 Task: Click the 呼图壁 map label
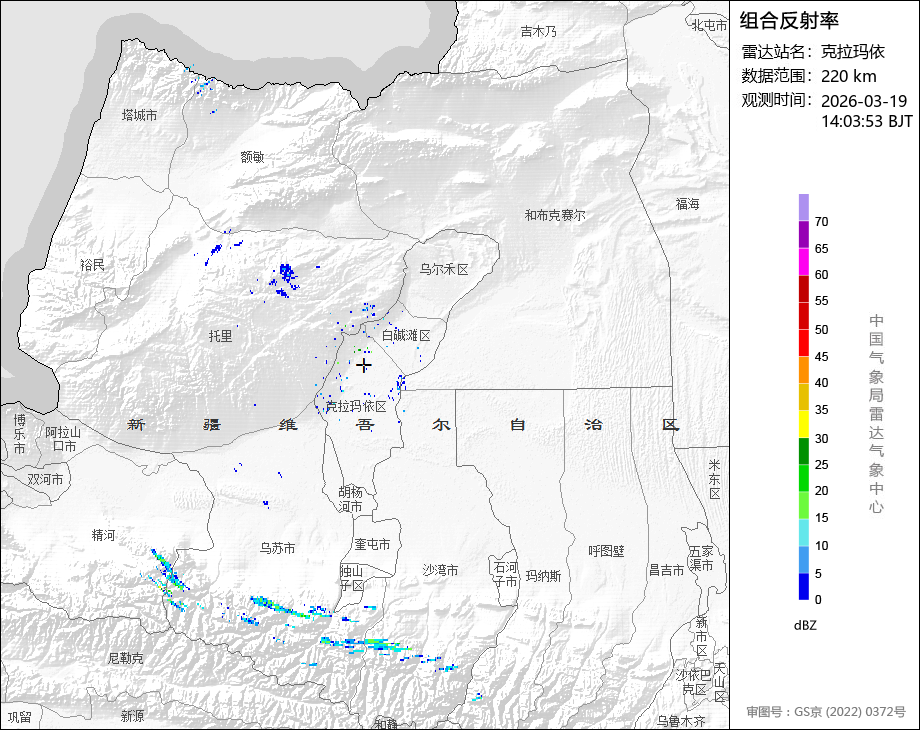point(606,551)
